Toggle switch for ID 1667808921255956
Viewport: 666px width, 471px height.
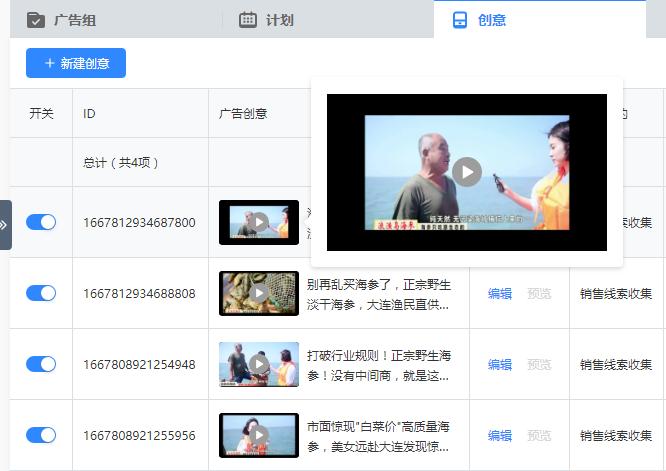[x=41, y=435]
